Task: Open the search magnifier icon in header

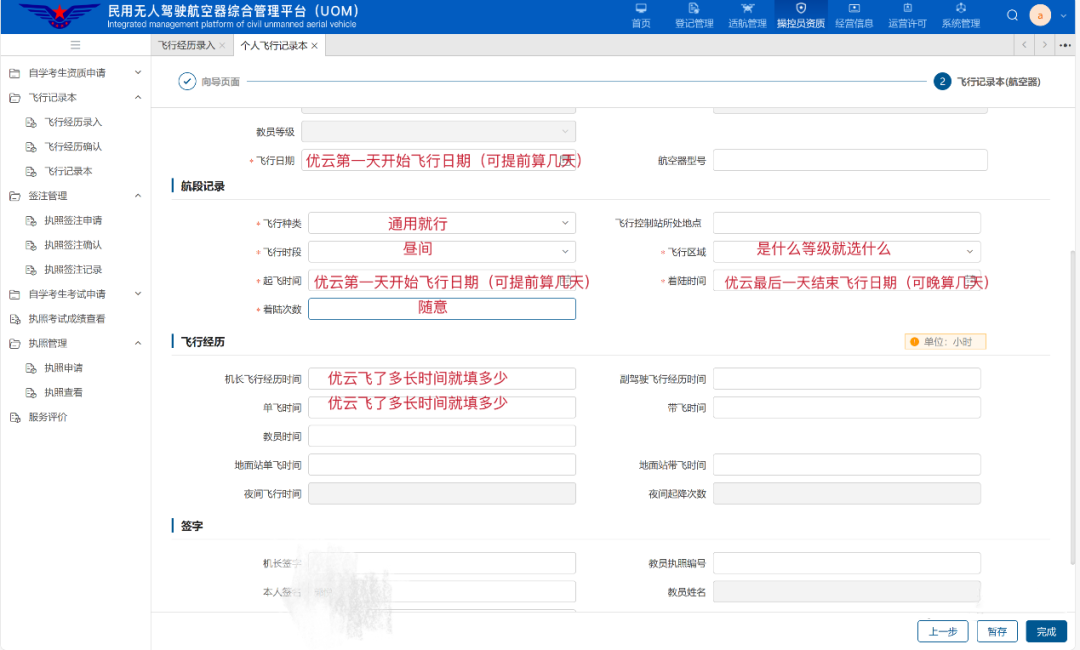Action: coord(1012,15)
